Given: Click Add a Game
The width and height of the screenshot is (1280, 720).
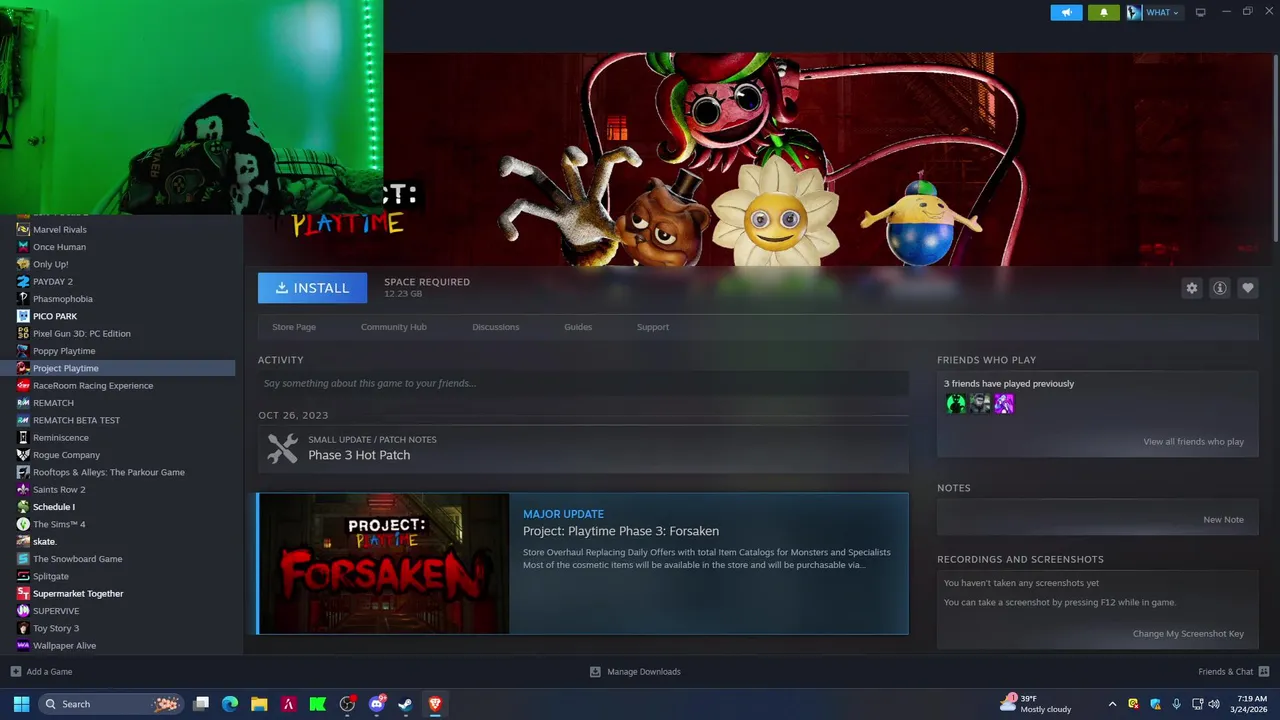Looking at the screenshot, I should (41, 672).
